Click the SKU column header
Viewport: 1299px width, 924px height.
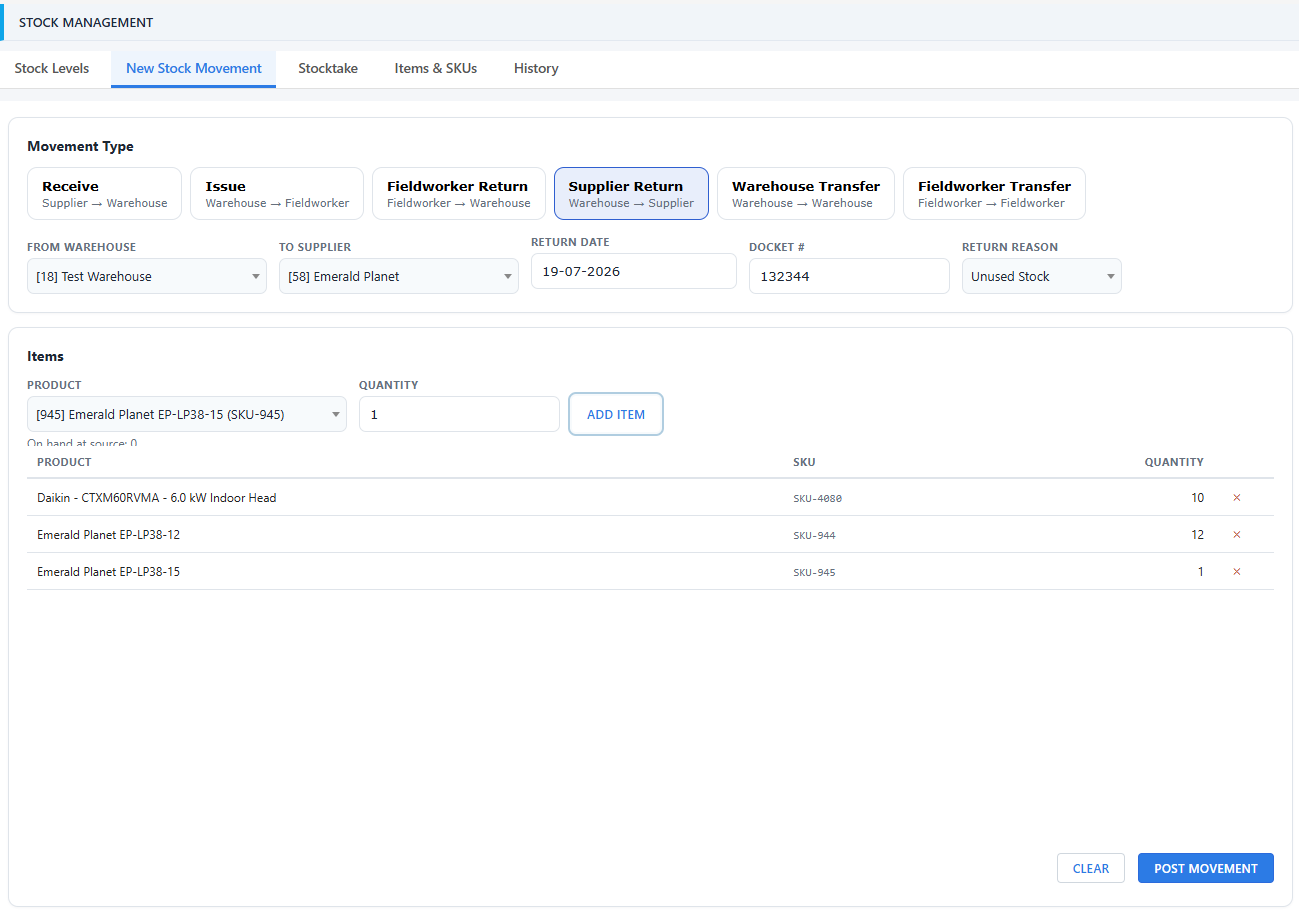click(x=804, y=462)
